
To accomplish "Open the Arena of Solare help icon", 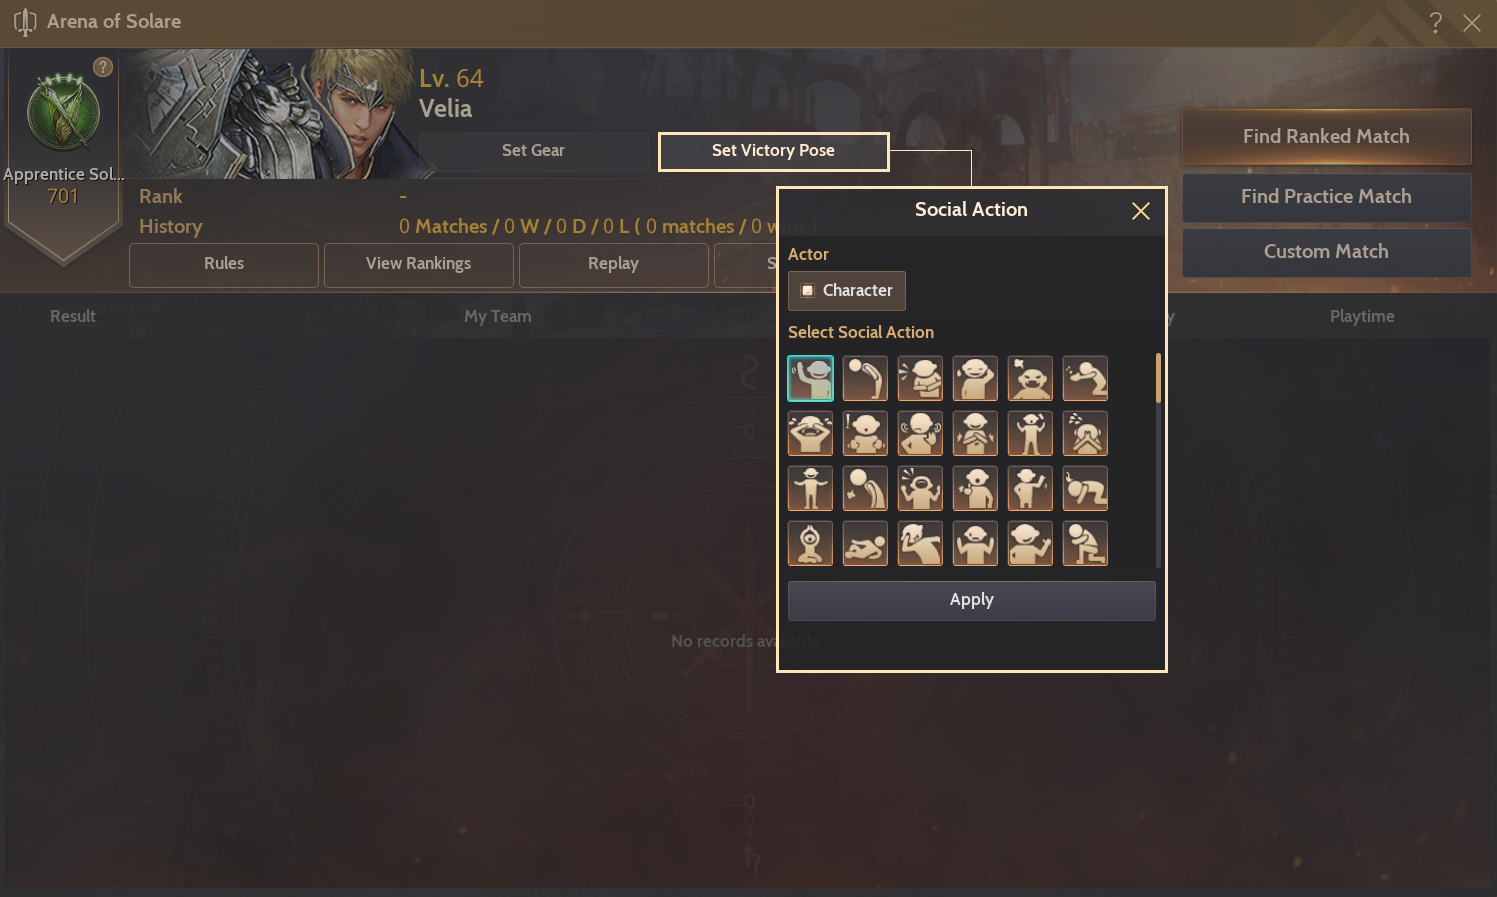I will pyautogui.click(x=1435, y=22).
